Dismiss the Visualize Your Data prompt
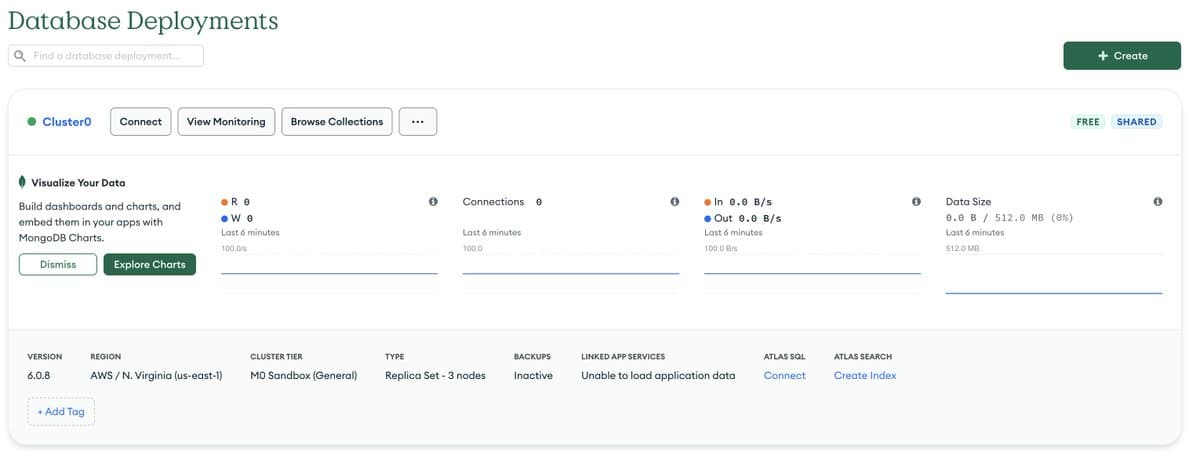 pyautogui.click(x=58, y=265)
